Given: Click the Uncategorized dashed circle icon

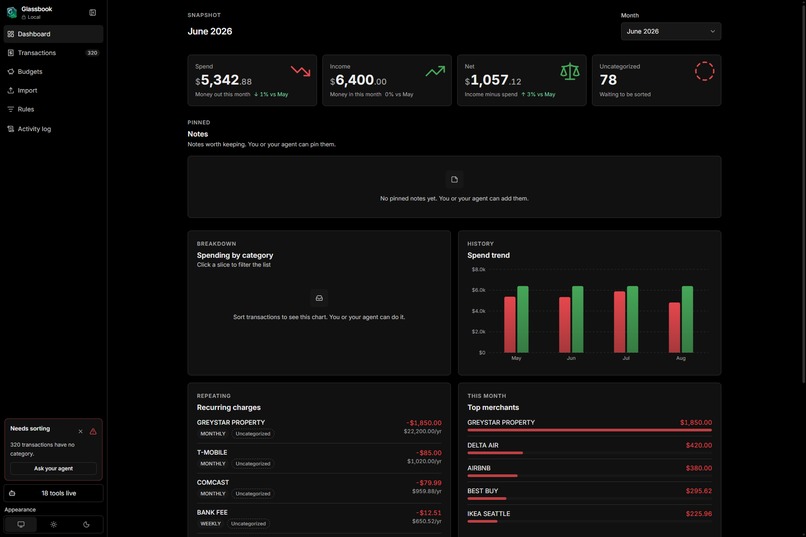Looking at the screenshot, I should (x=705, y=71).
